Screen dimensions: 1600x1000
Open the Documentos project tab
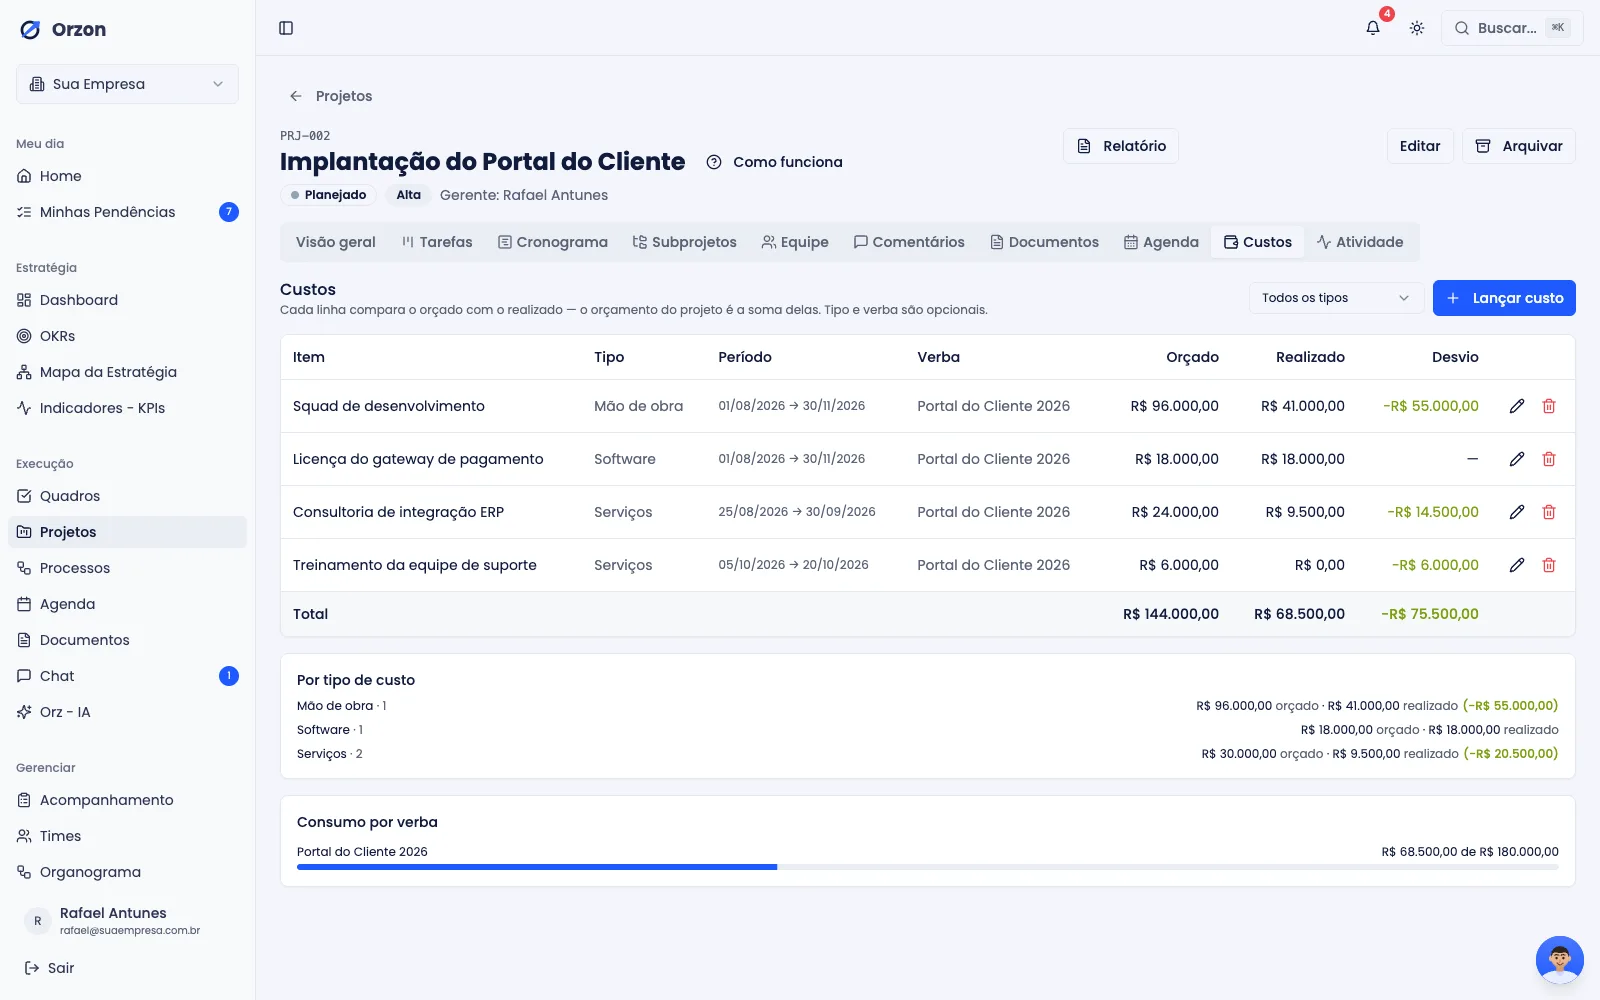[1044, 242]
